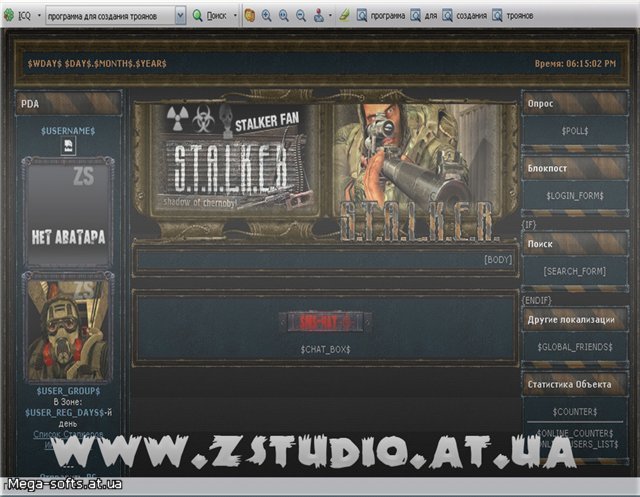Click the $CHAT_BOX$ placeholder

(x=325, y=349)
